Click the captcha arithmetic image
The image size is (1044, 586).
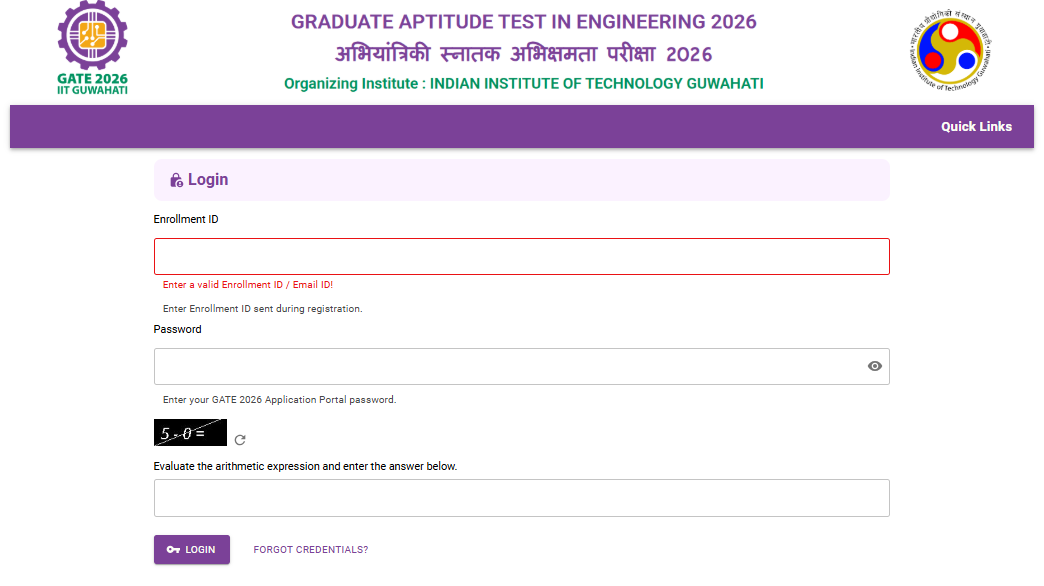pos(190,433)
